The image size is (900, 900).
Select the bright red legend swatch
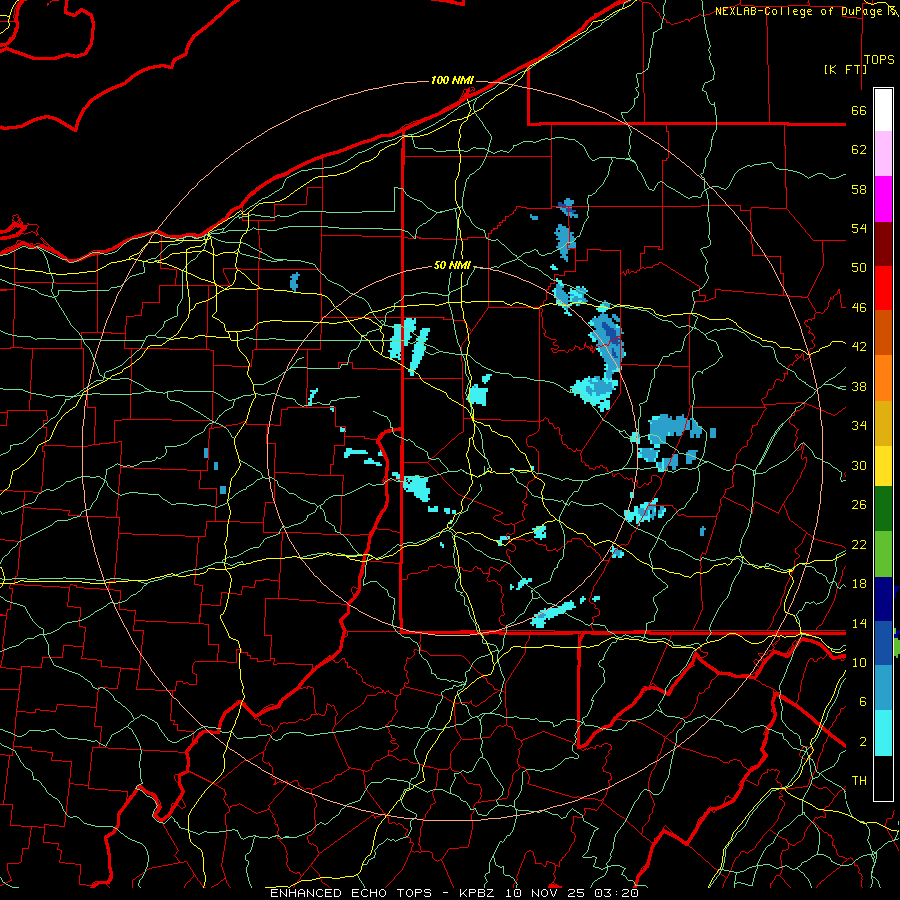click(x=883, y=288)
